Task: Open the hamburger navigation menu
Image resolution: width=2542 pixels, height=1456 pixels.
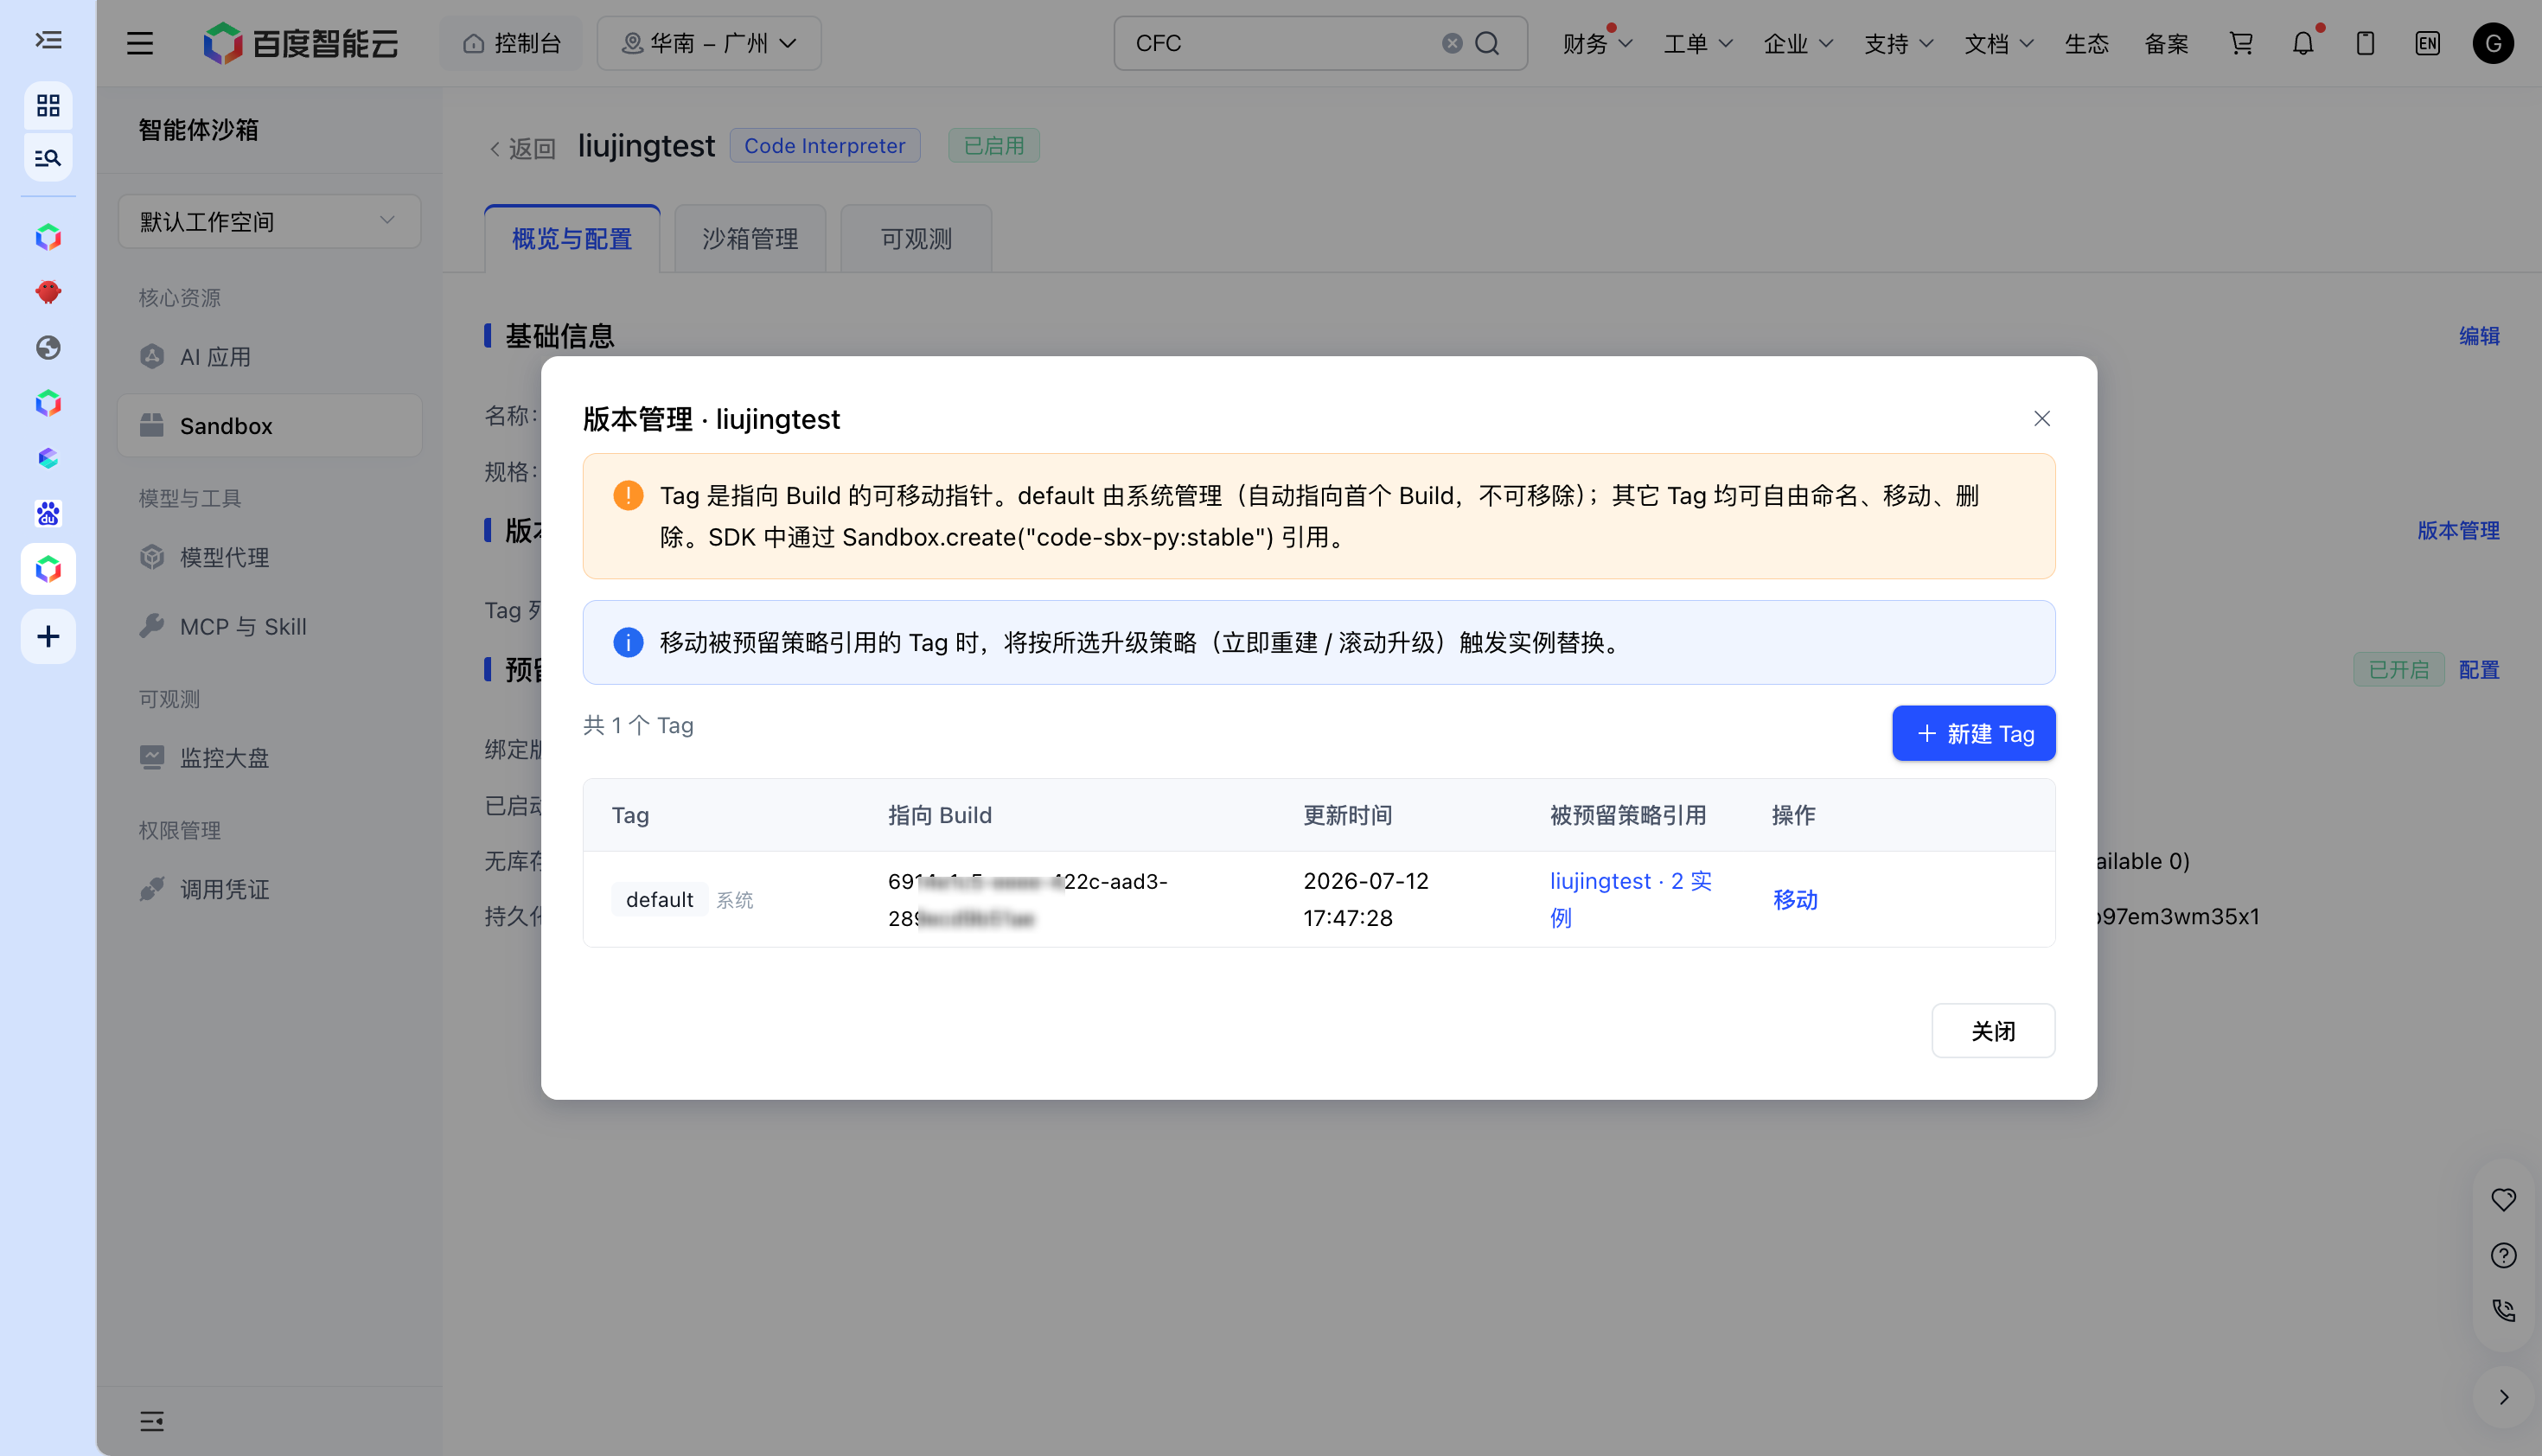Action: tap(140, 43)
